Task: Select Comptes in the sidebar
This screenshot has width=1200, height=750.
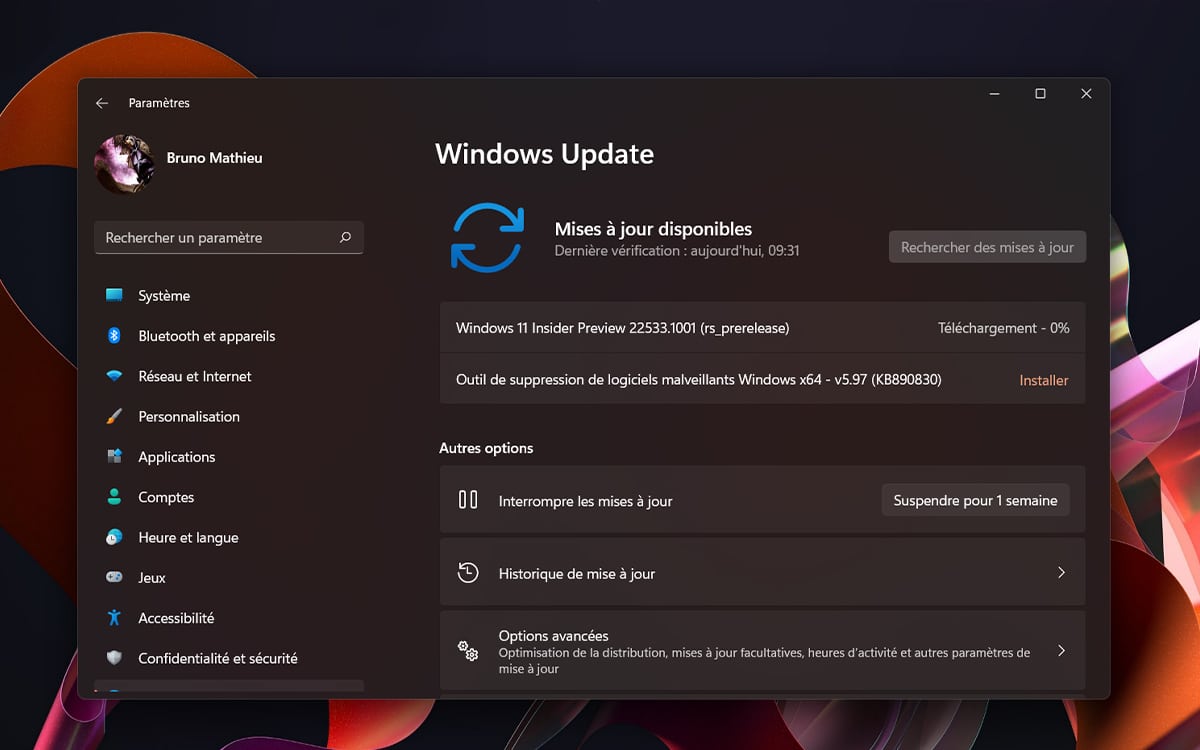Action: [x=166, y=497]
